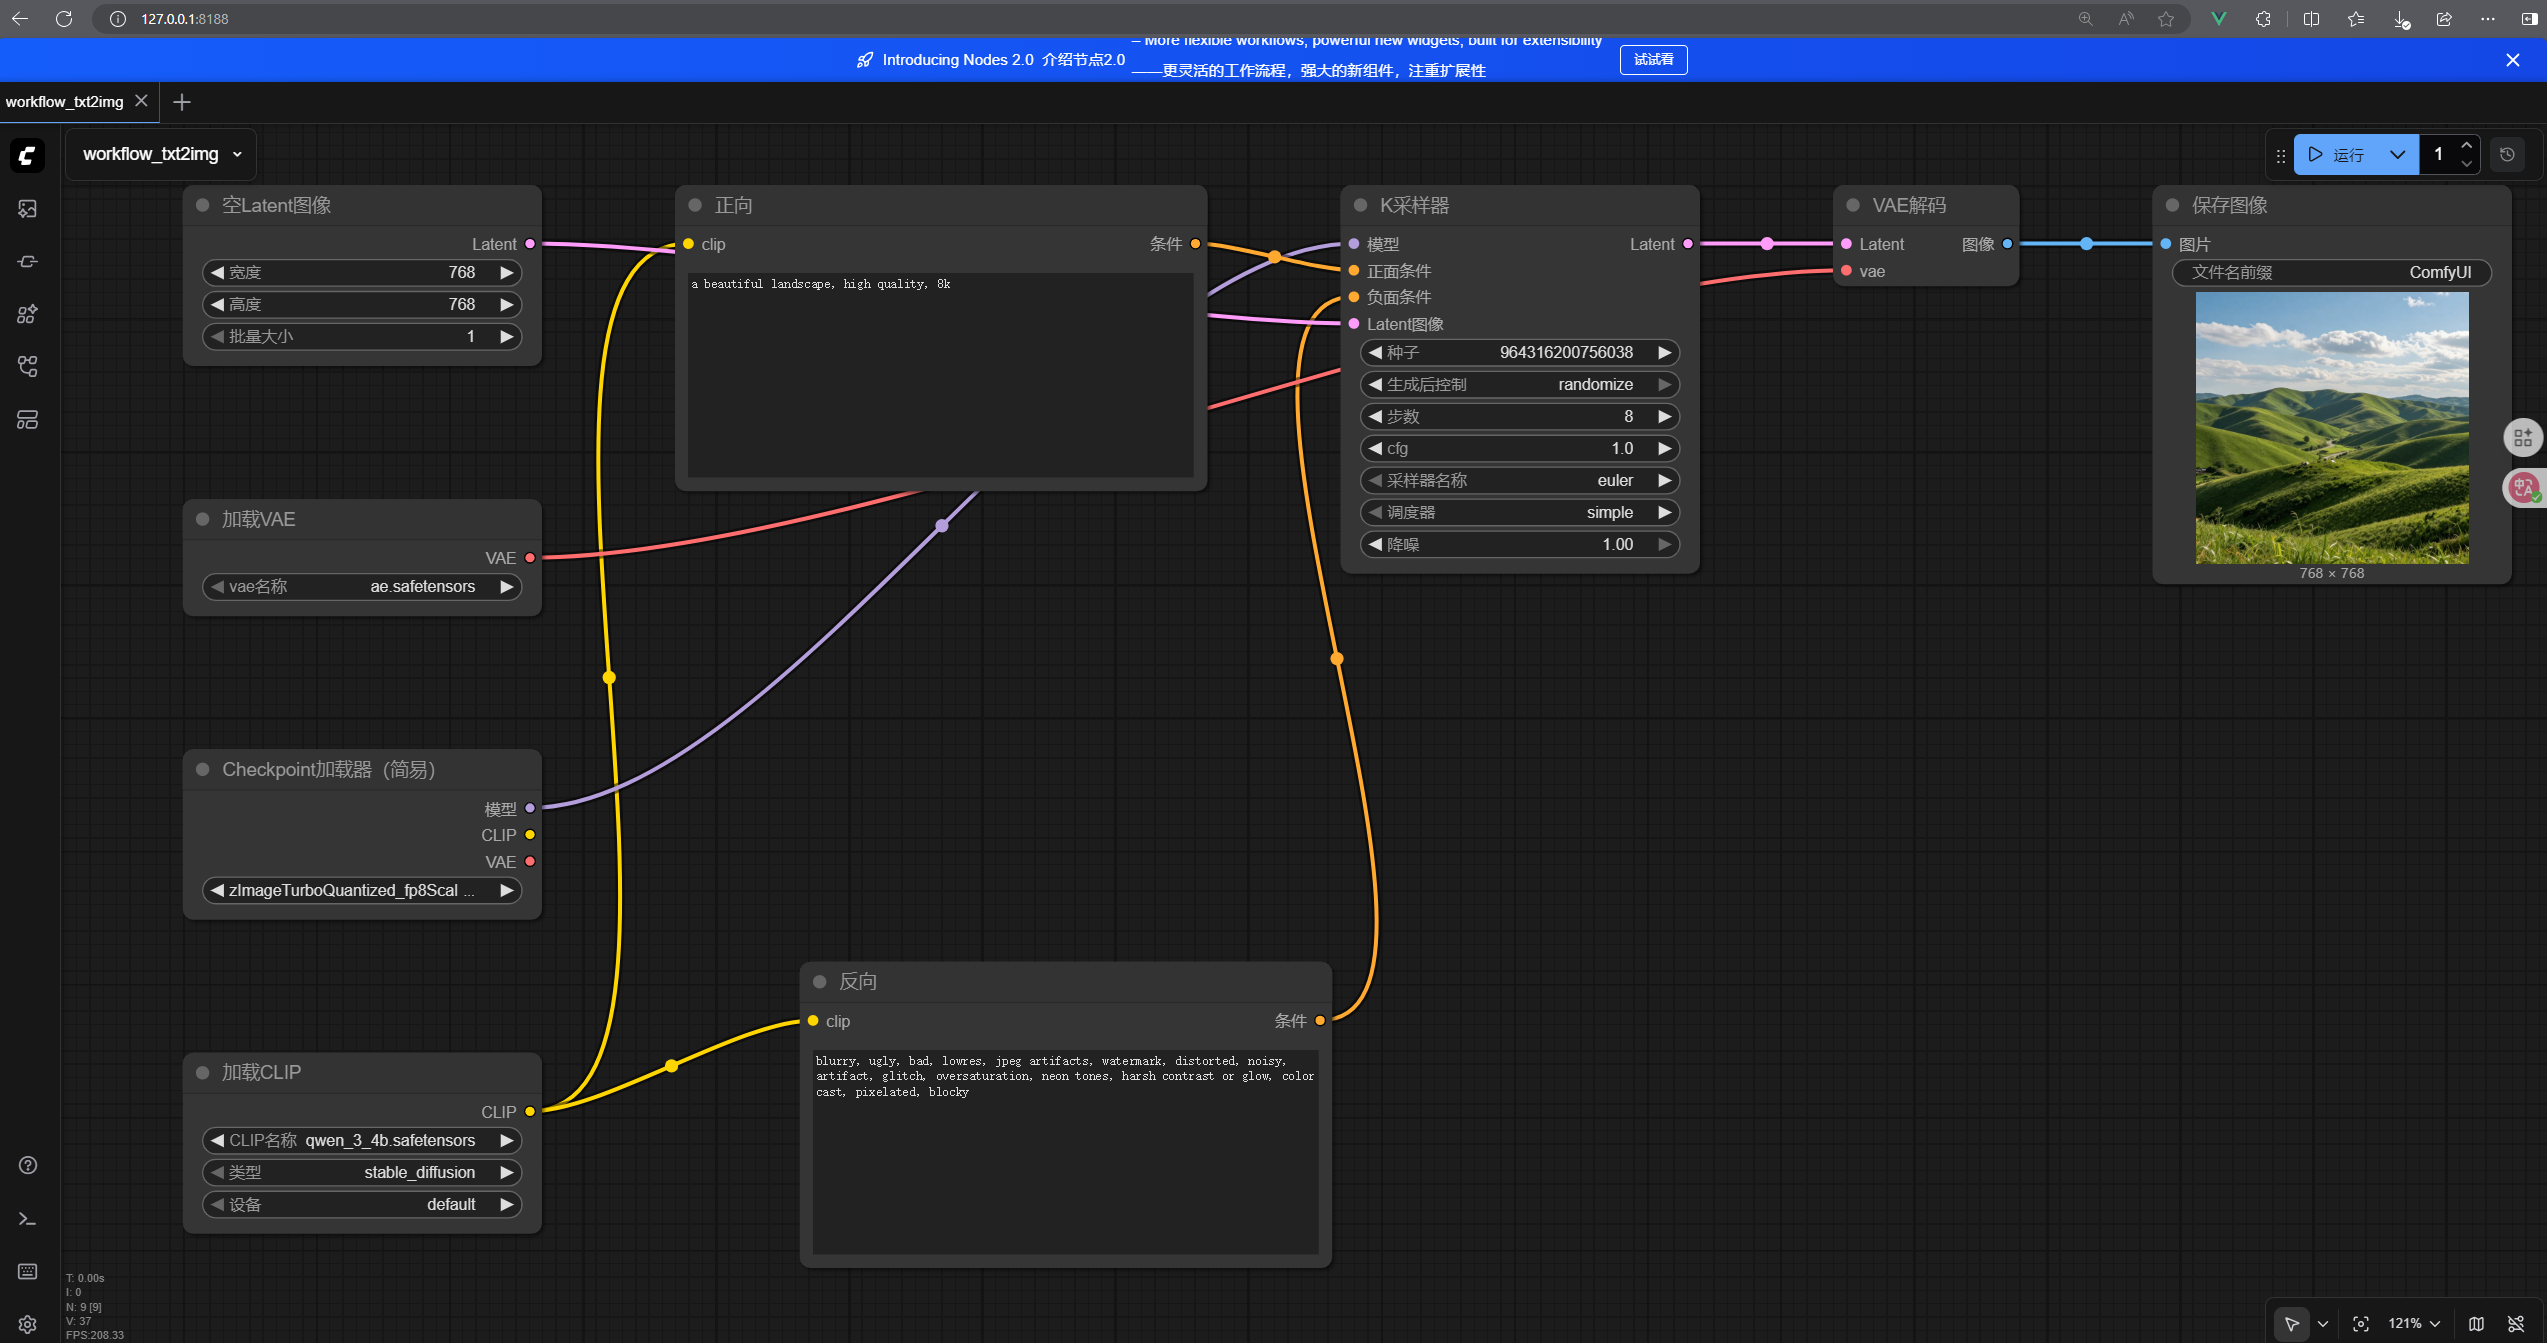
Task: Increase 步数 steps value arrow
Action: 1664,416
